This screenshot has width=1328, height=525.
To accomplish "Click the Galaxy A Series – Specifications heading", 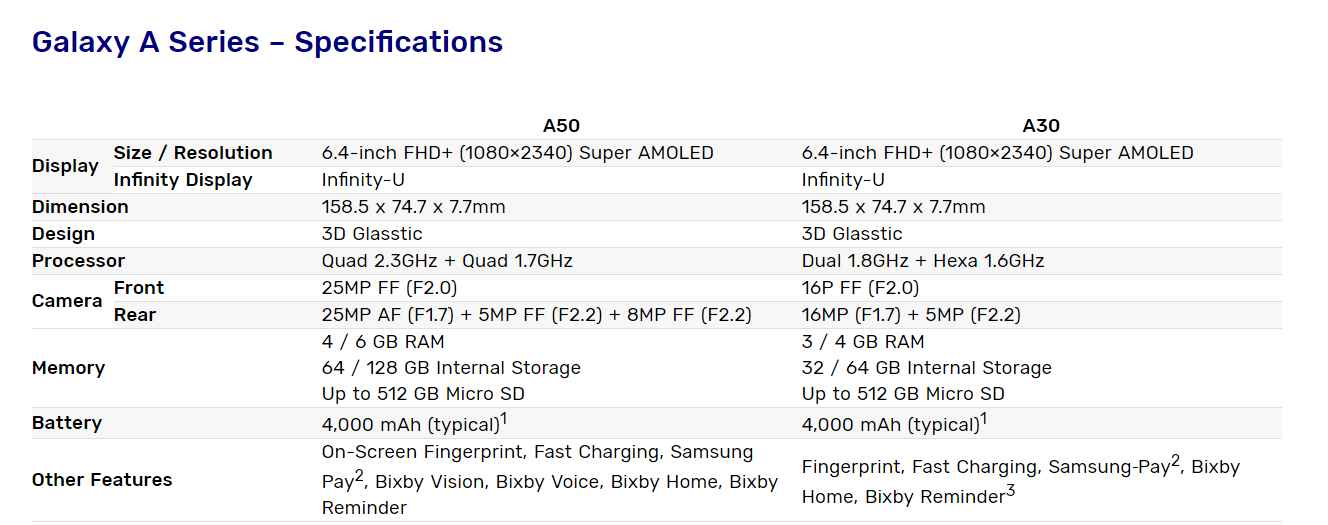I will coord(267,42).
